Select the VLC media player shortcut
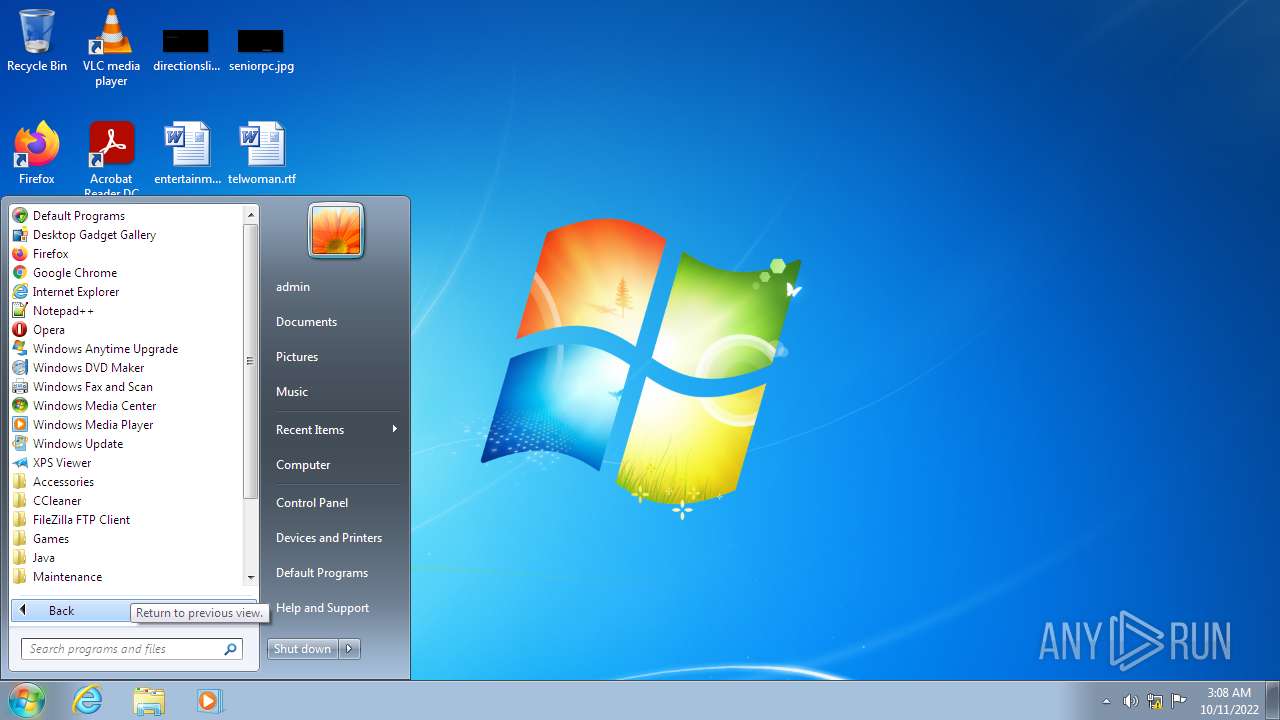 click(111, 48)
